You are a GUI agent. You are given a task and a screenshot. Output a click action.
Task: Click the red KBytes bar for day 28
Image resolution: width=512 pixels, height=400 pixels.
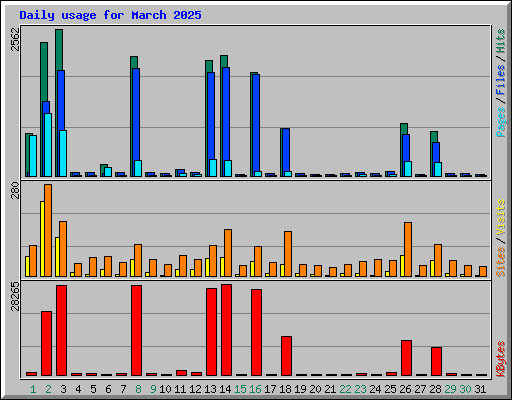[x=436, y=361]
